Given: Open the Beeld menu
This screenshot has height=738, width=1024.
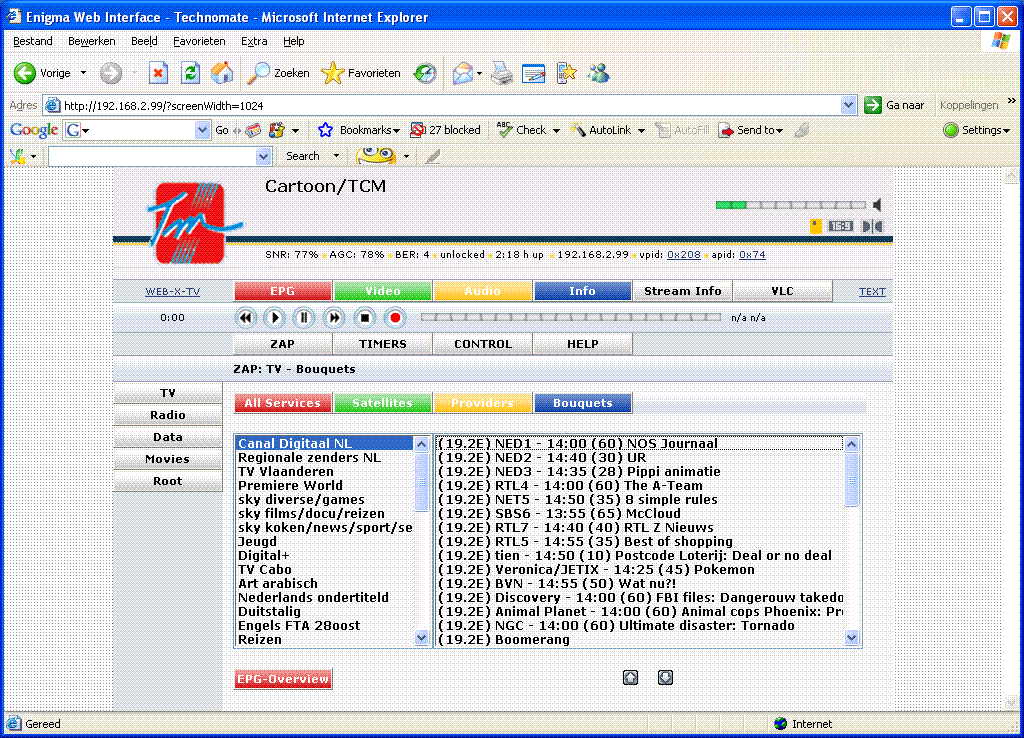Looking at the screenshot, I should coord(144,41).
